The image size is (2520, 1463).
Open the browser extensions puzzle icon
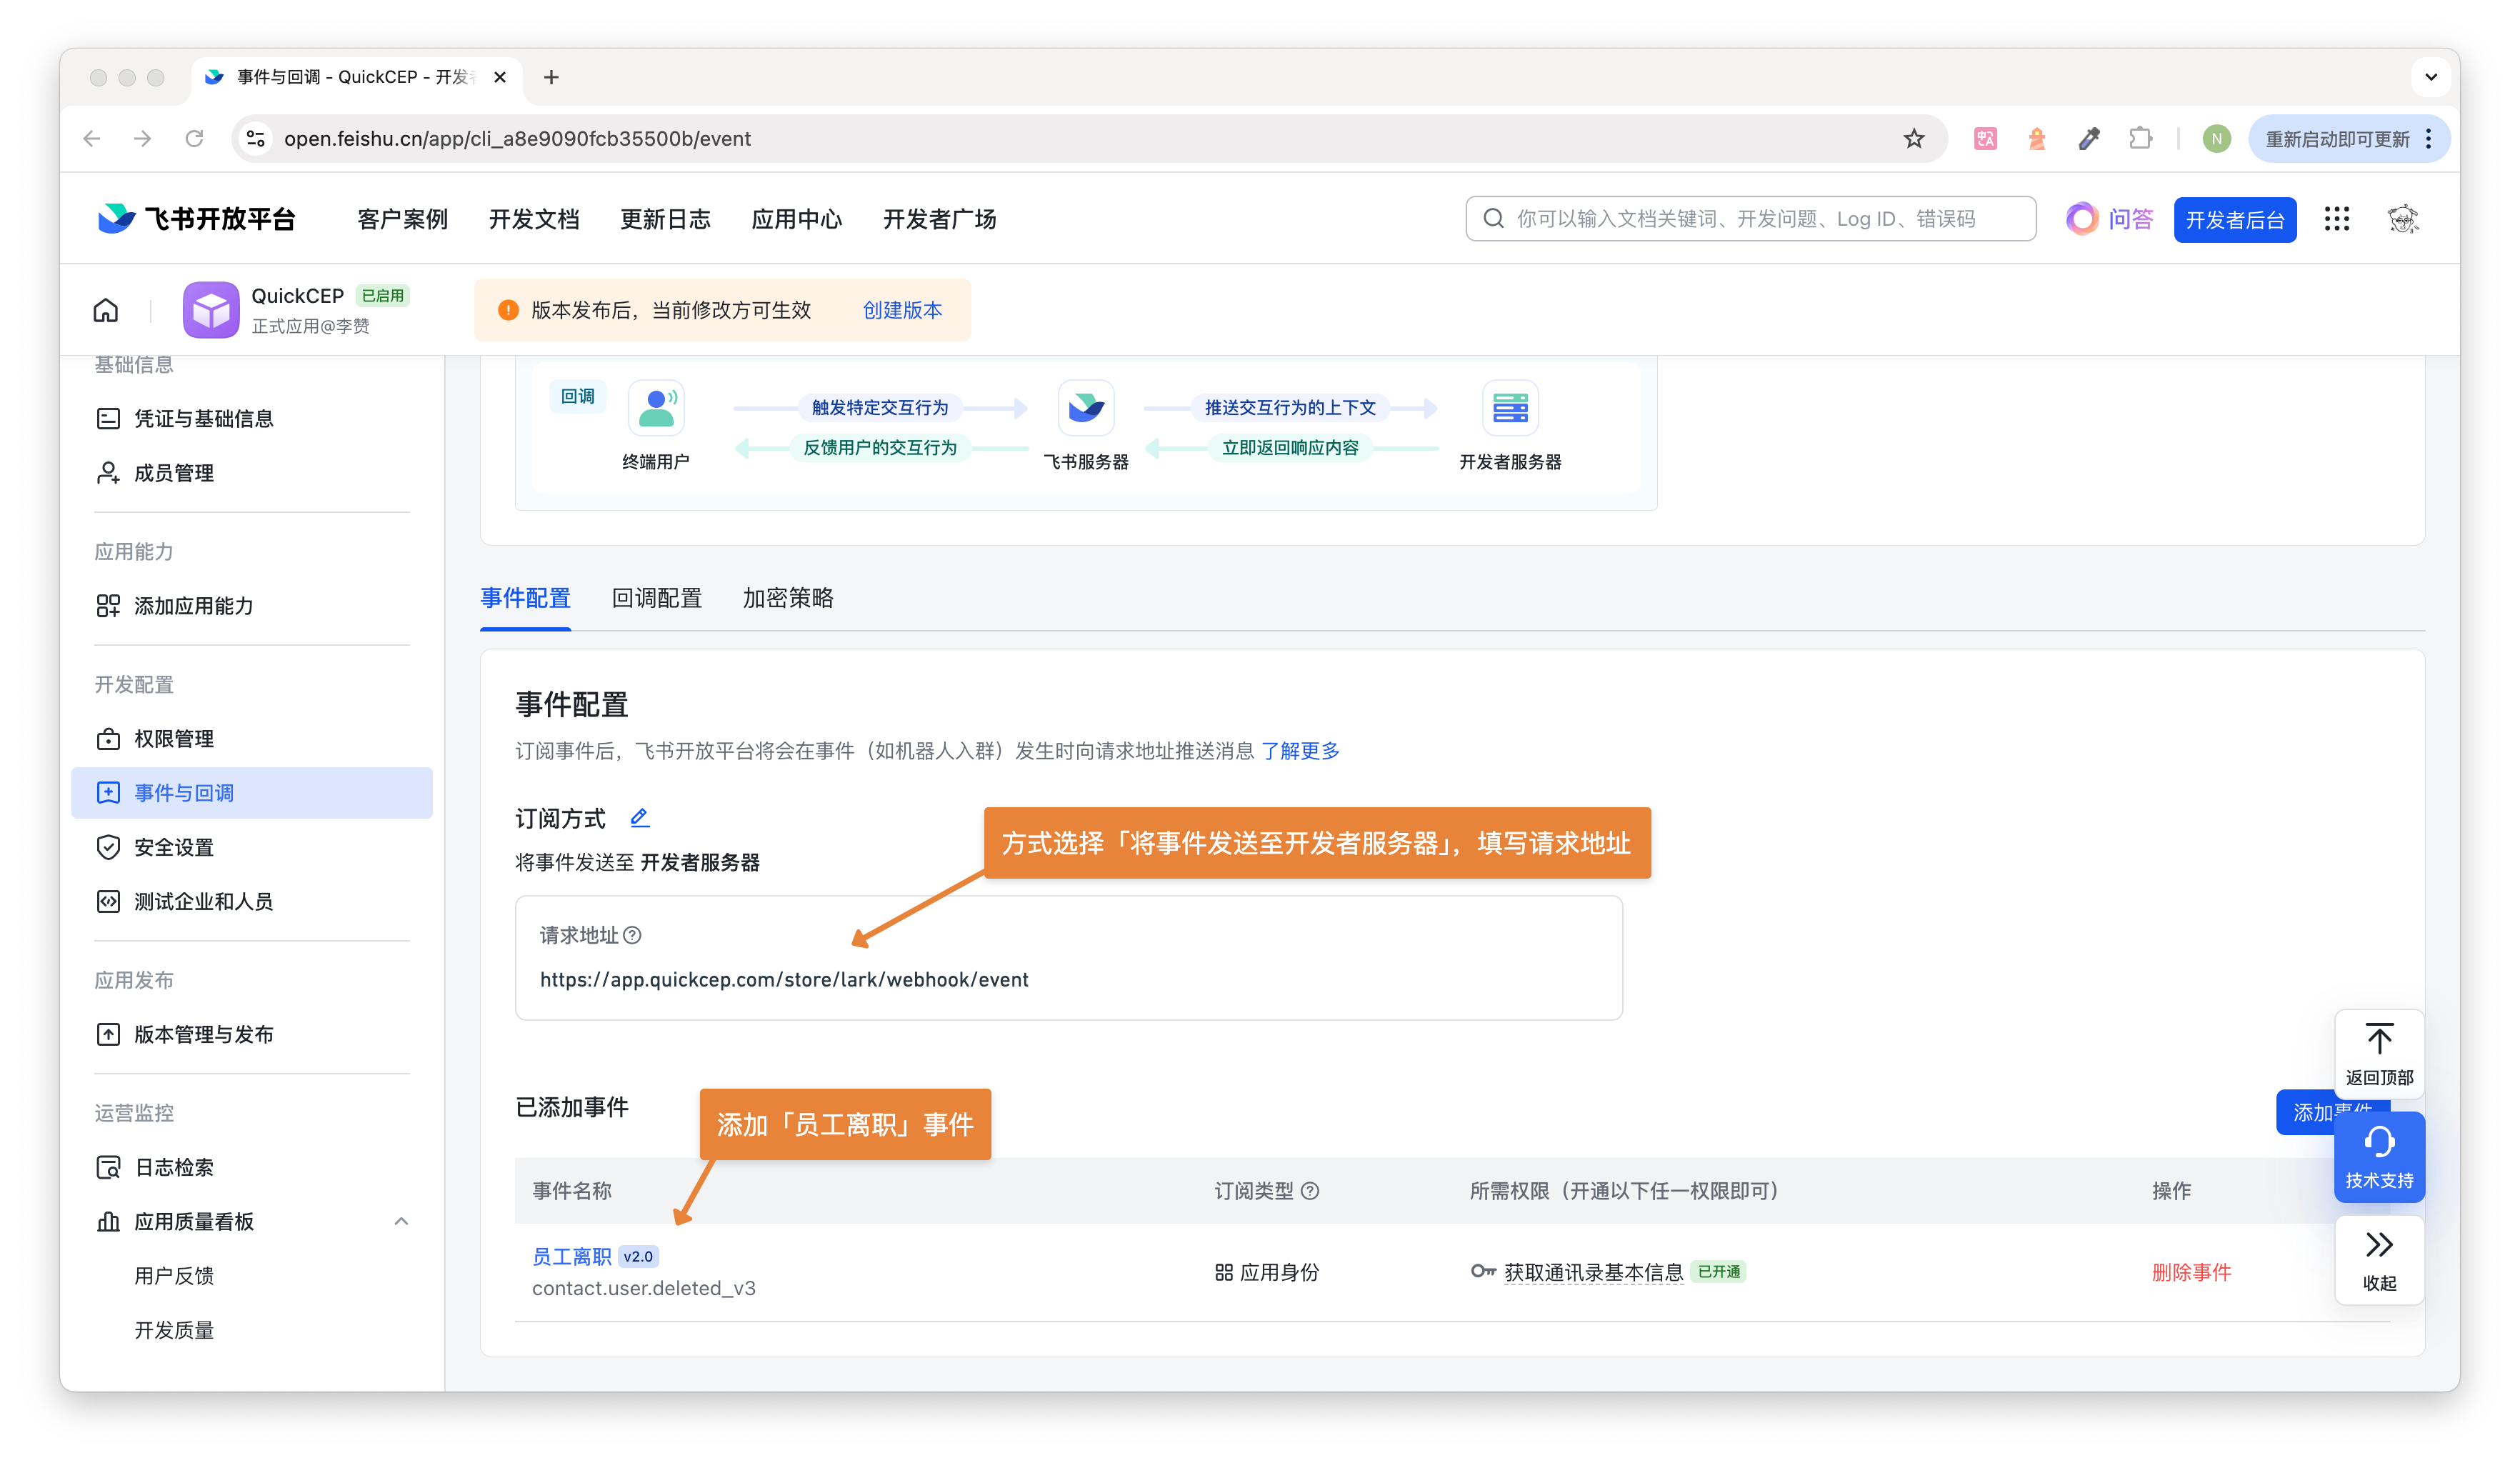pyautogui.click(x=2140, y=139)
